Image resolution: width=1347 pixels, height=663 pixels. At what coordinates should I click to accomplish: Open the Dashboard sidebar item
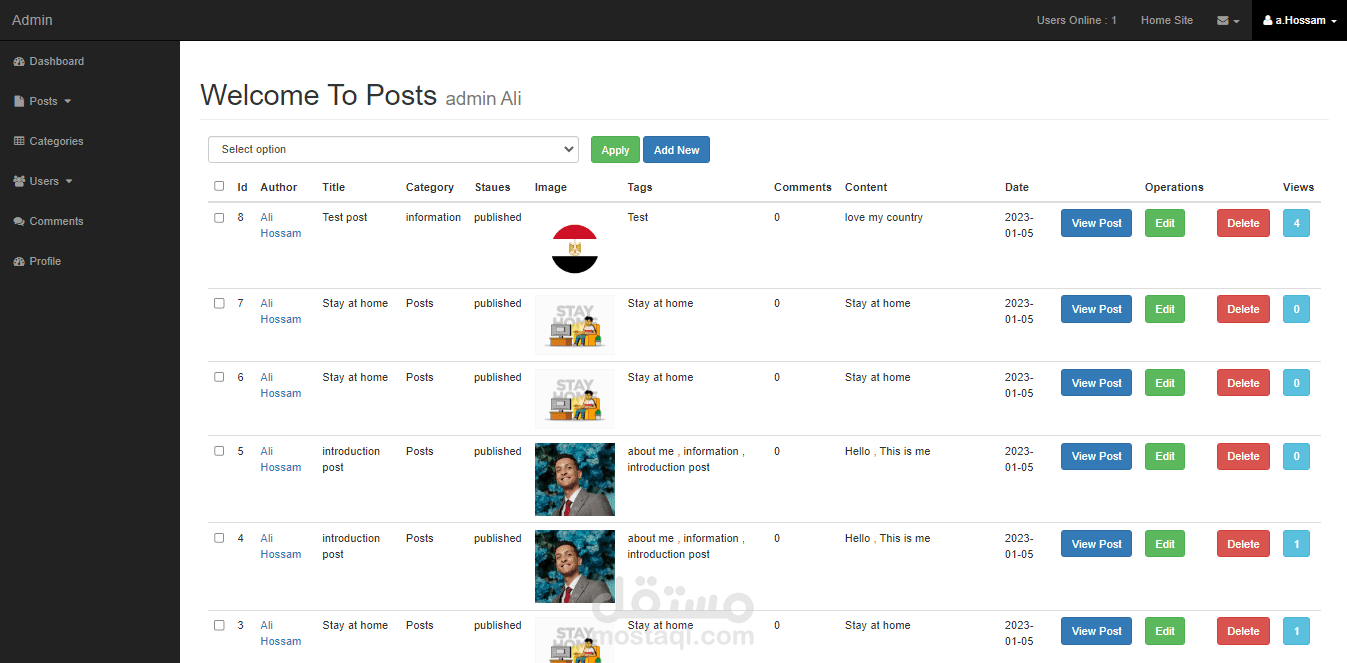pyautogui.click(x=49, y=61)
